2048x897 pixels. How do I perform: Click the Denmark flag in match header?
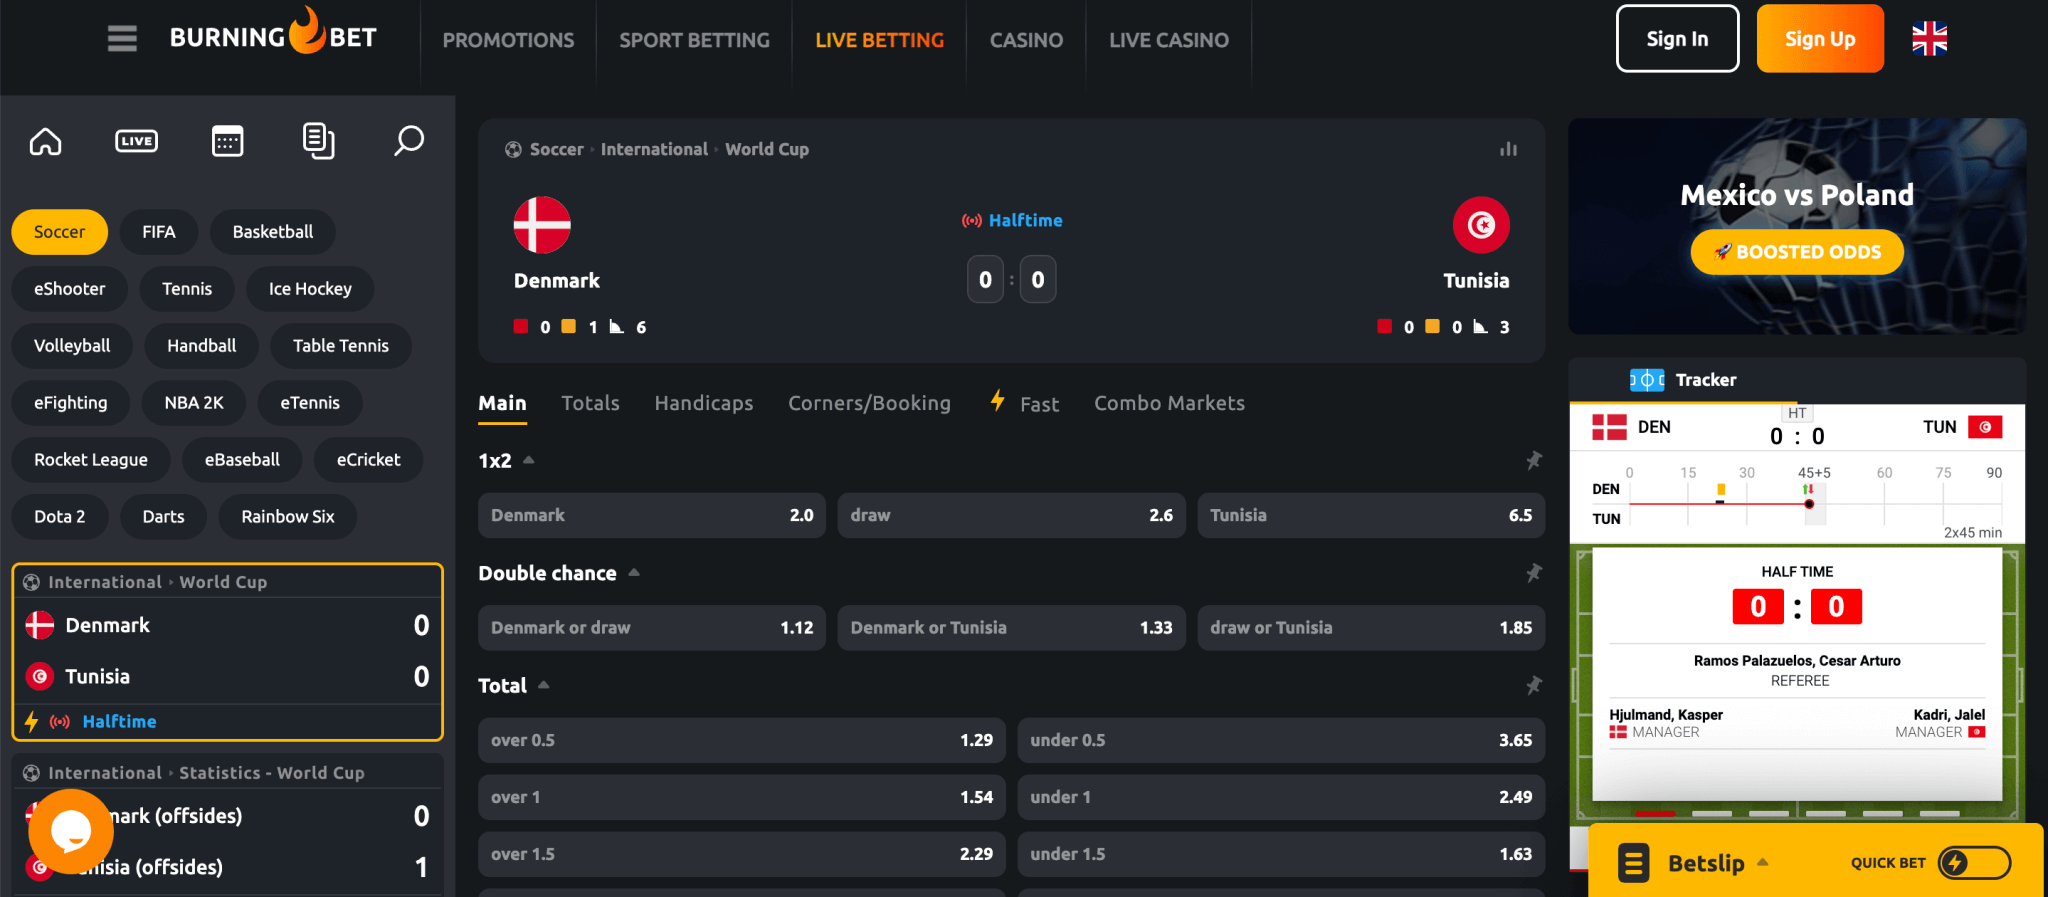pos(542,225)
